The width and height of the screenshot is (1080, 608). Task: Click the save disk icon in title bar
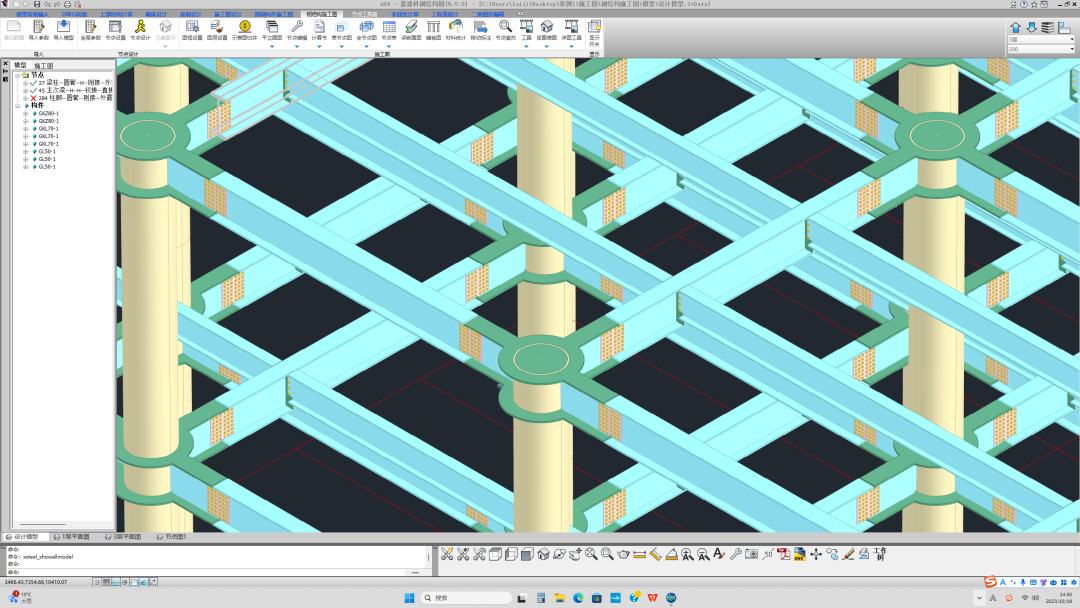click(37, 4)
